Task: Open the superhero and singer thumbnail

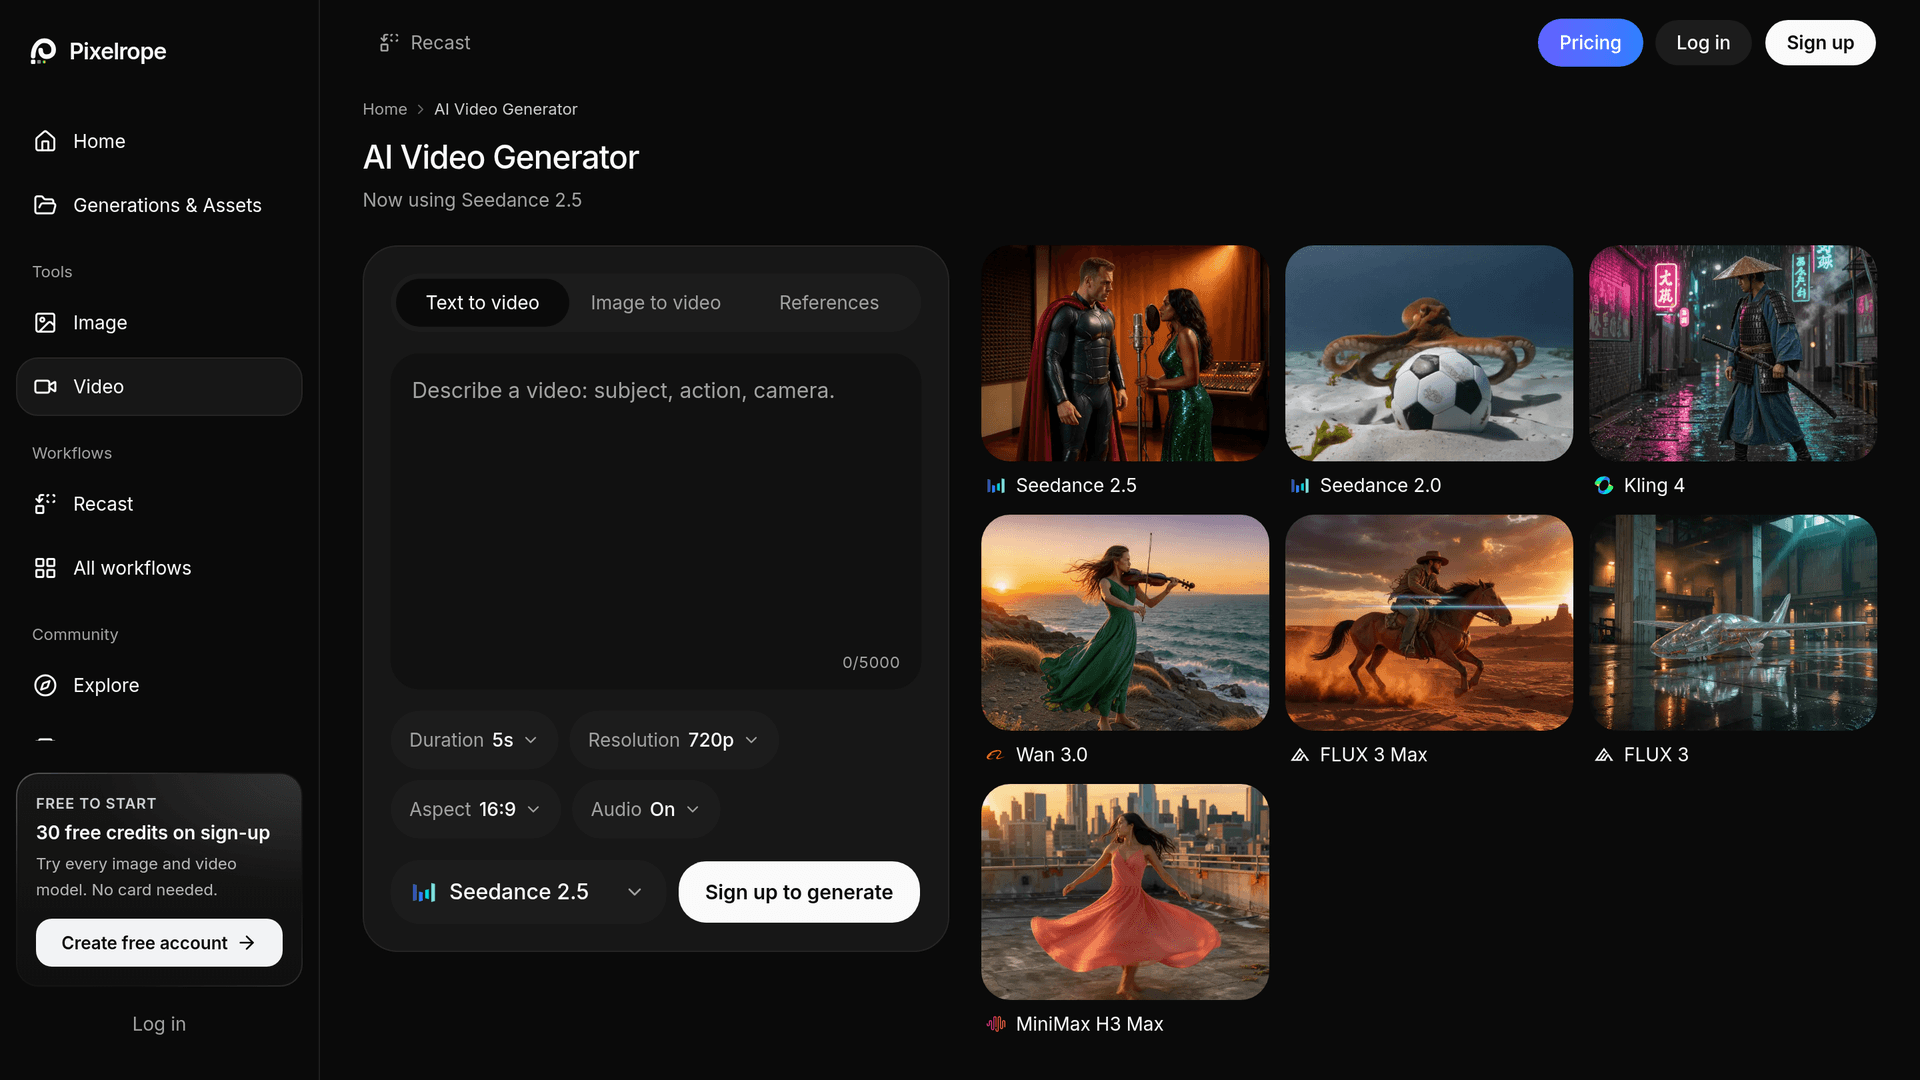Action: pyautogui.click(x=1125, y=353)
